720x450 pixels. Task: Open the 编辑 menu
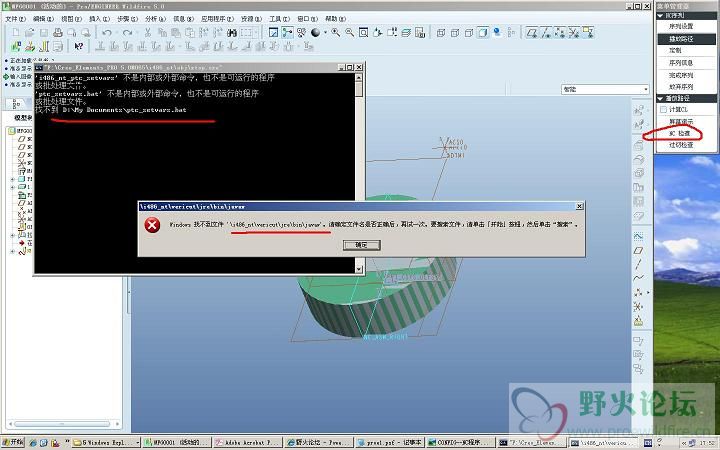pyautogui.click(x=43, y=19)
